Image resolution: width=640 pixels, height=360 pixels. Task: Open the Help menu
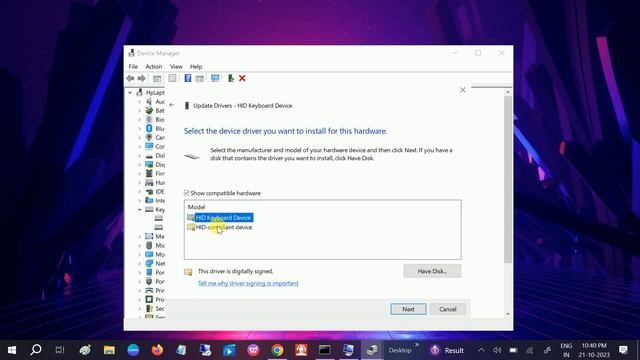click(x=196, y=67)
